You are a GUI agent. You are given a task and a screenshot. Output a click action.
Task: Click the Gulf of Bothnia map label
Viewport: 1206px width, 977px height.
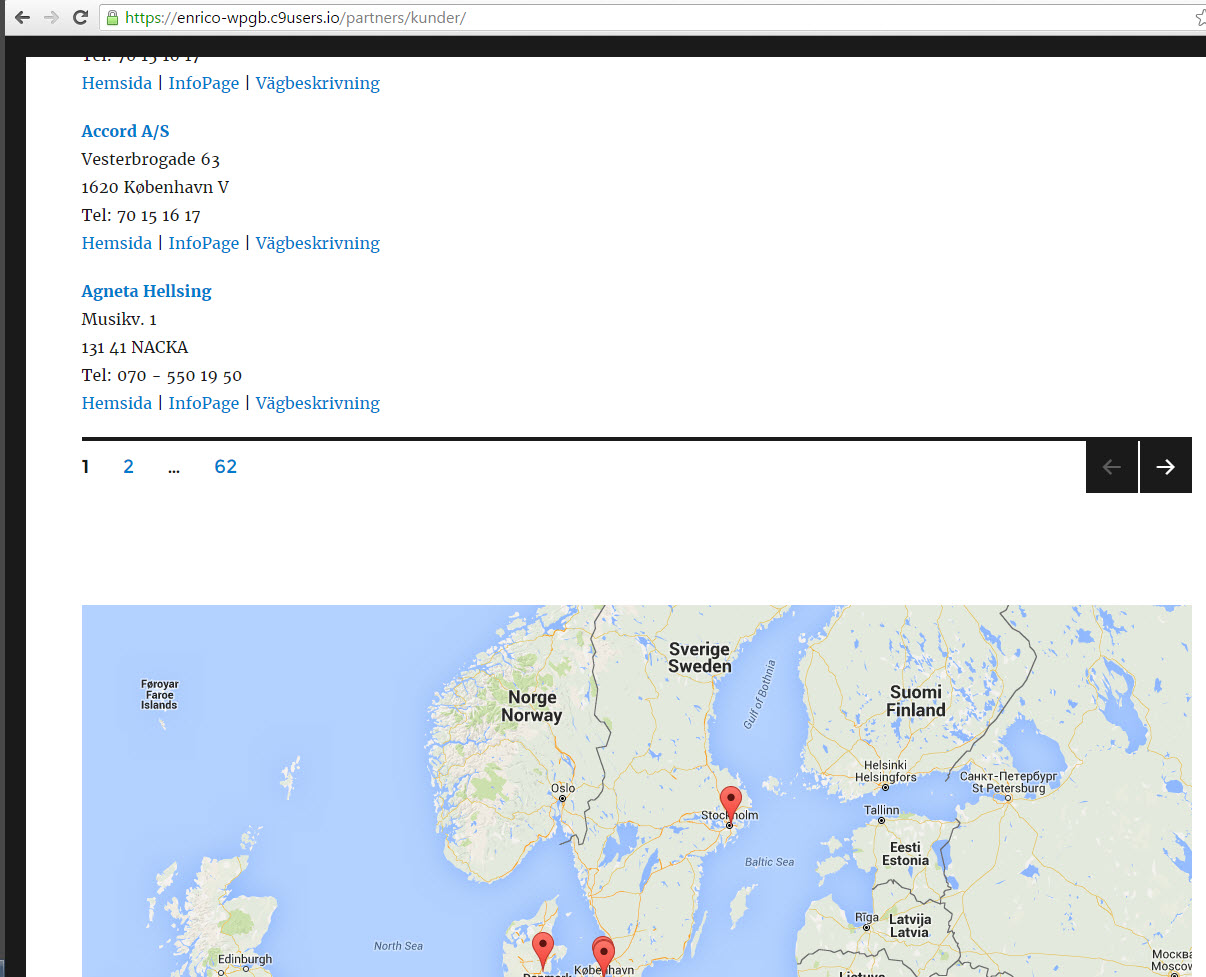(760, 694)
